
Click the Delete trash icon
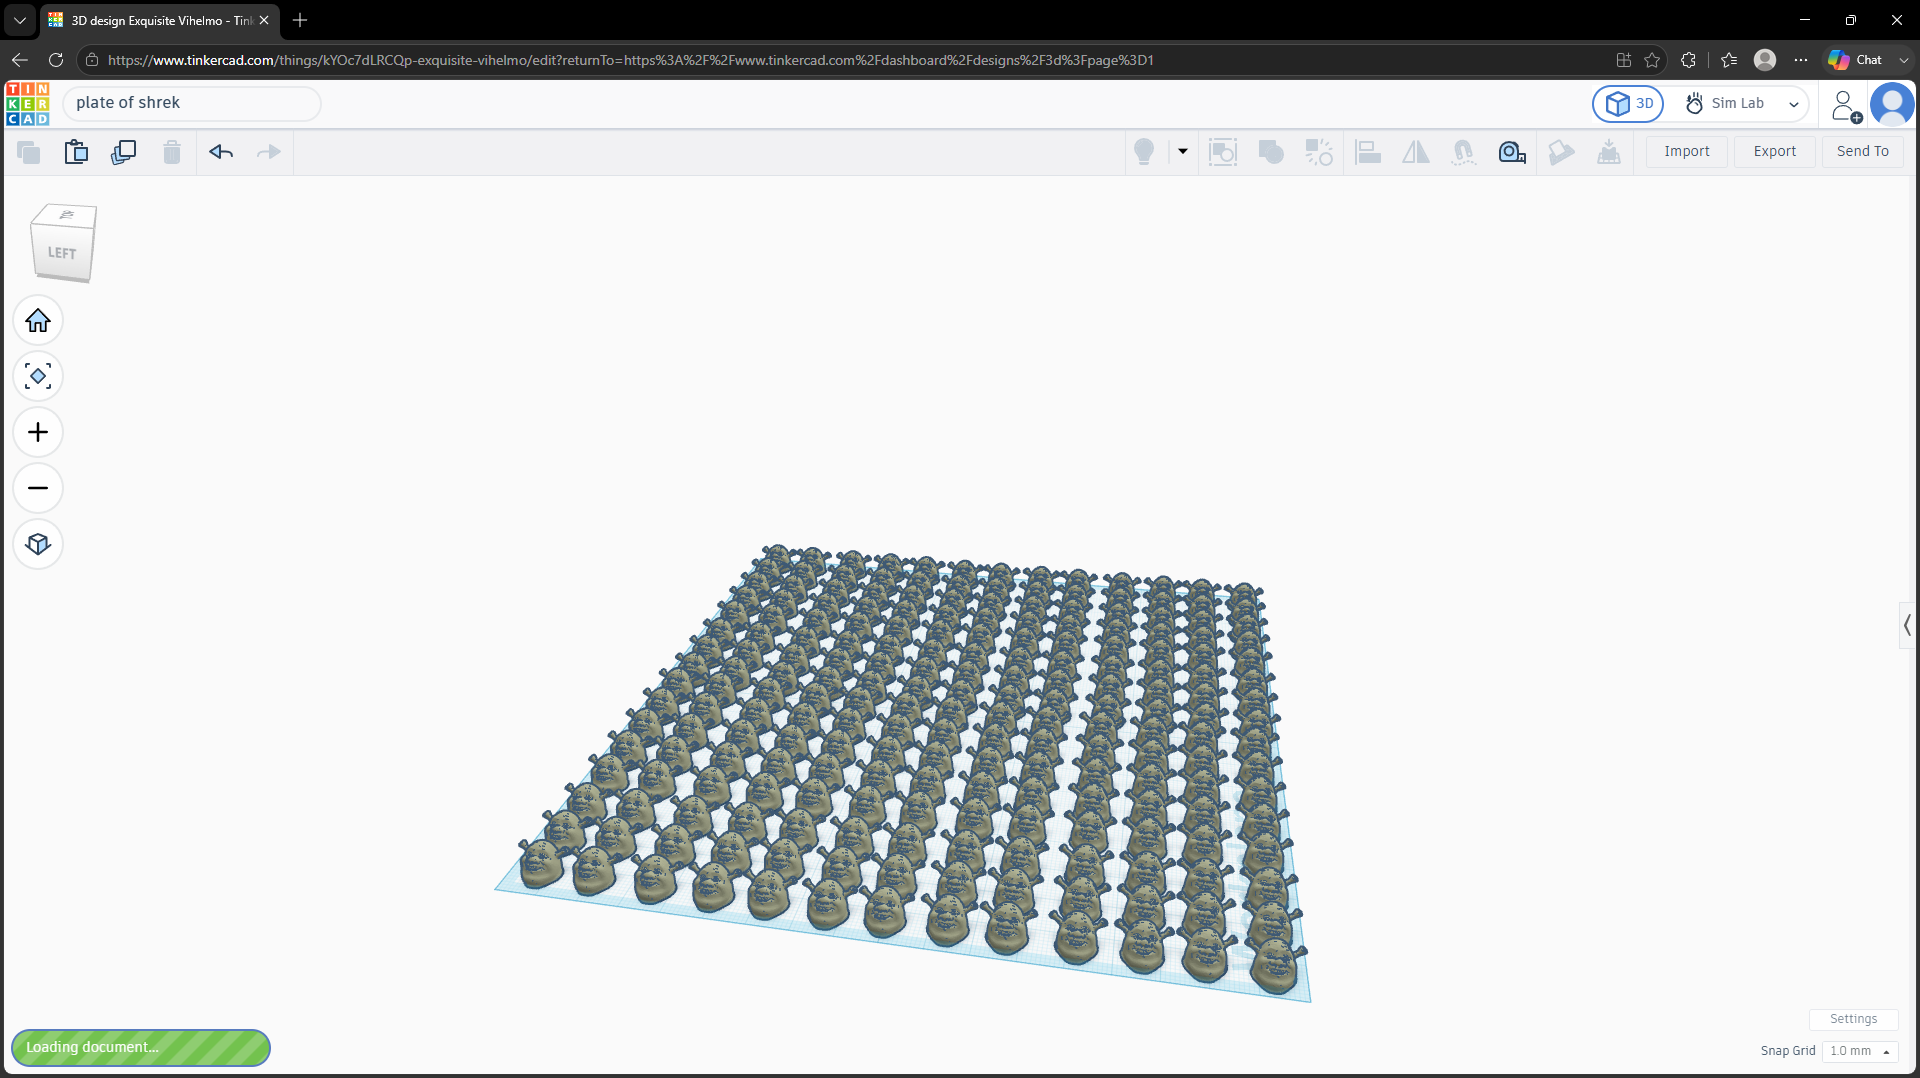pyautogui.click(x=172, y=152)
